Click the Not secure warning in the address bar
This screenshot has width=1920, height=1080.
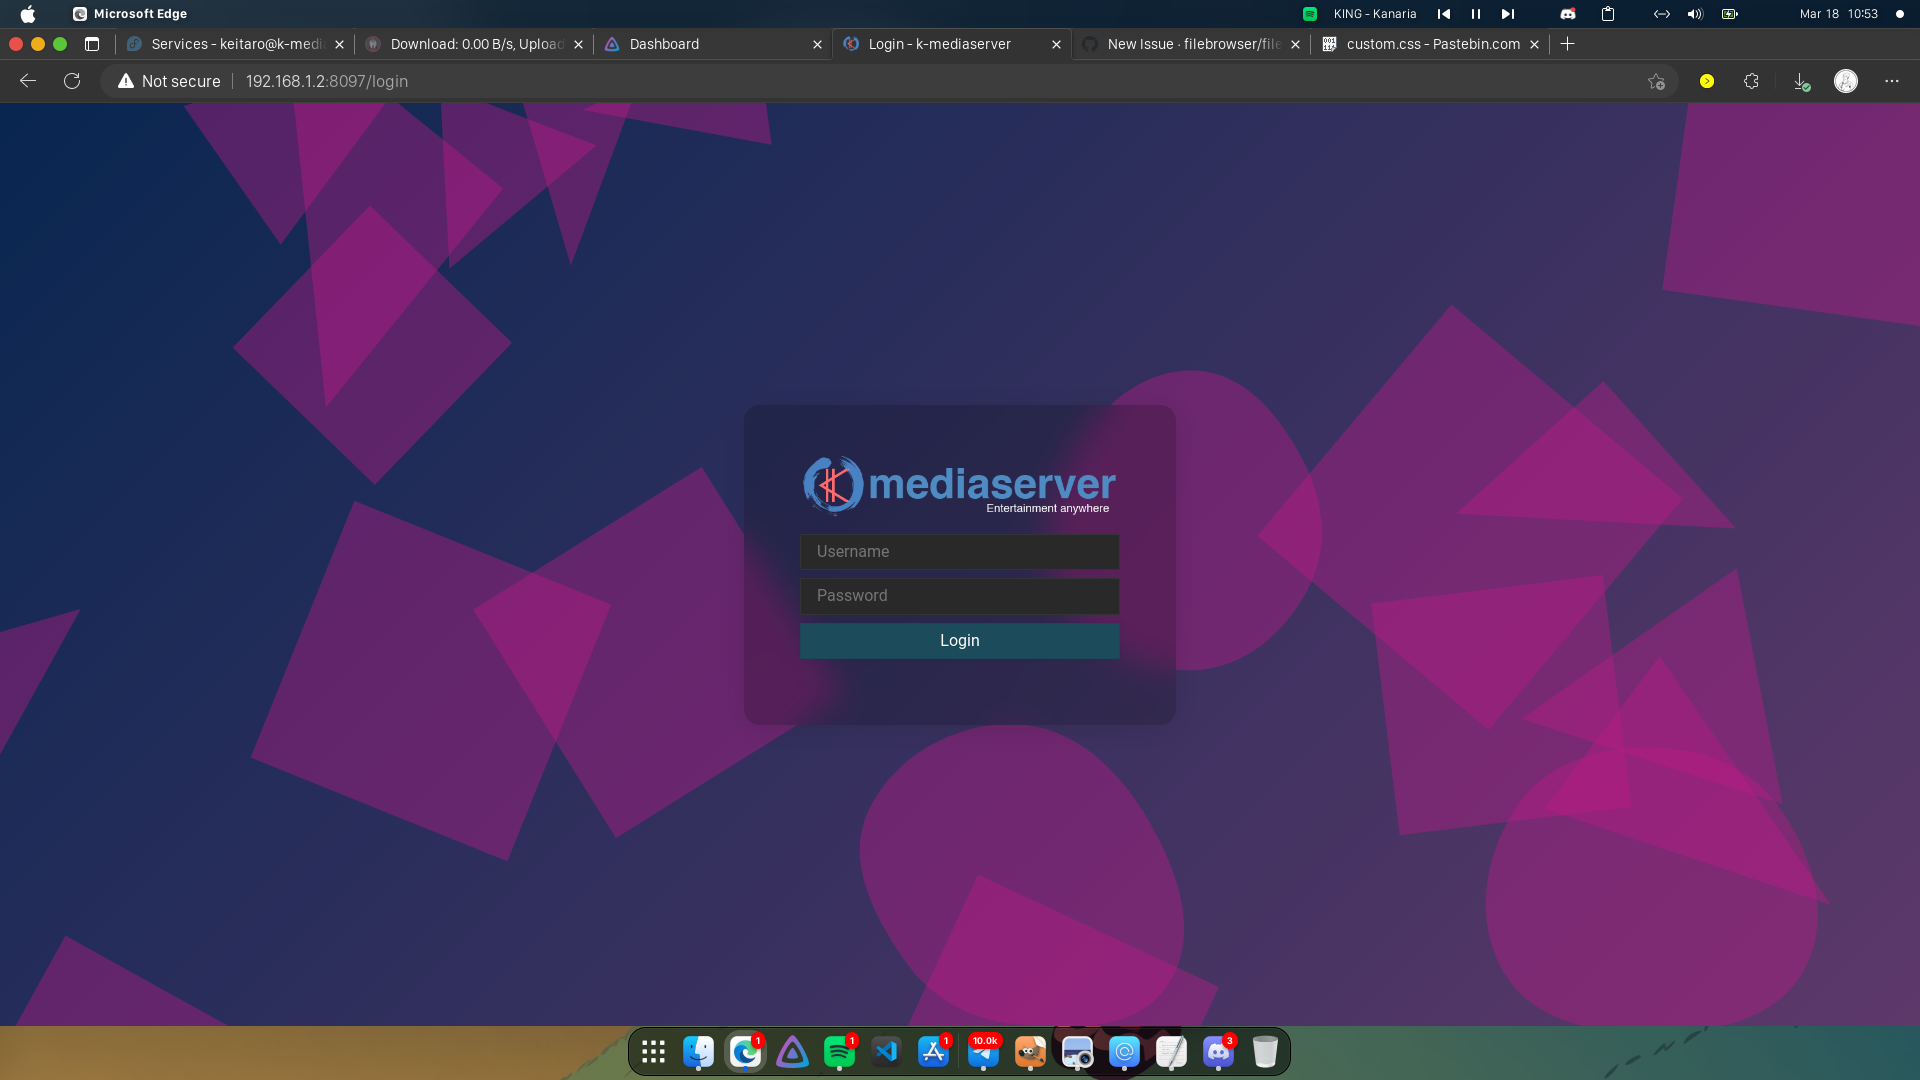tap(168, 81)
